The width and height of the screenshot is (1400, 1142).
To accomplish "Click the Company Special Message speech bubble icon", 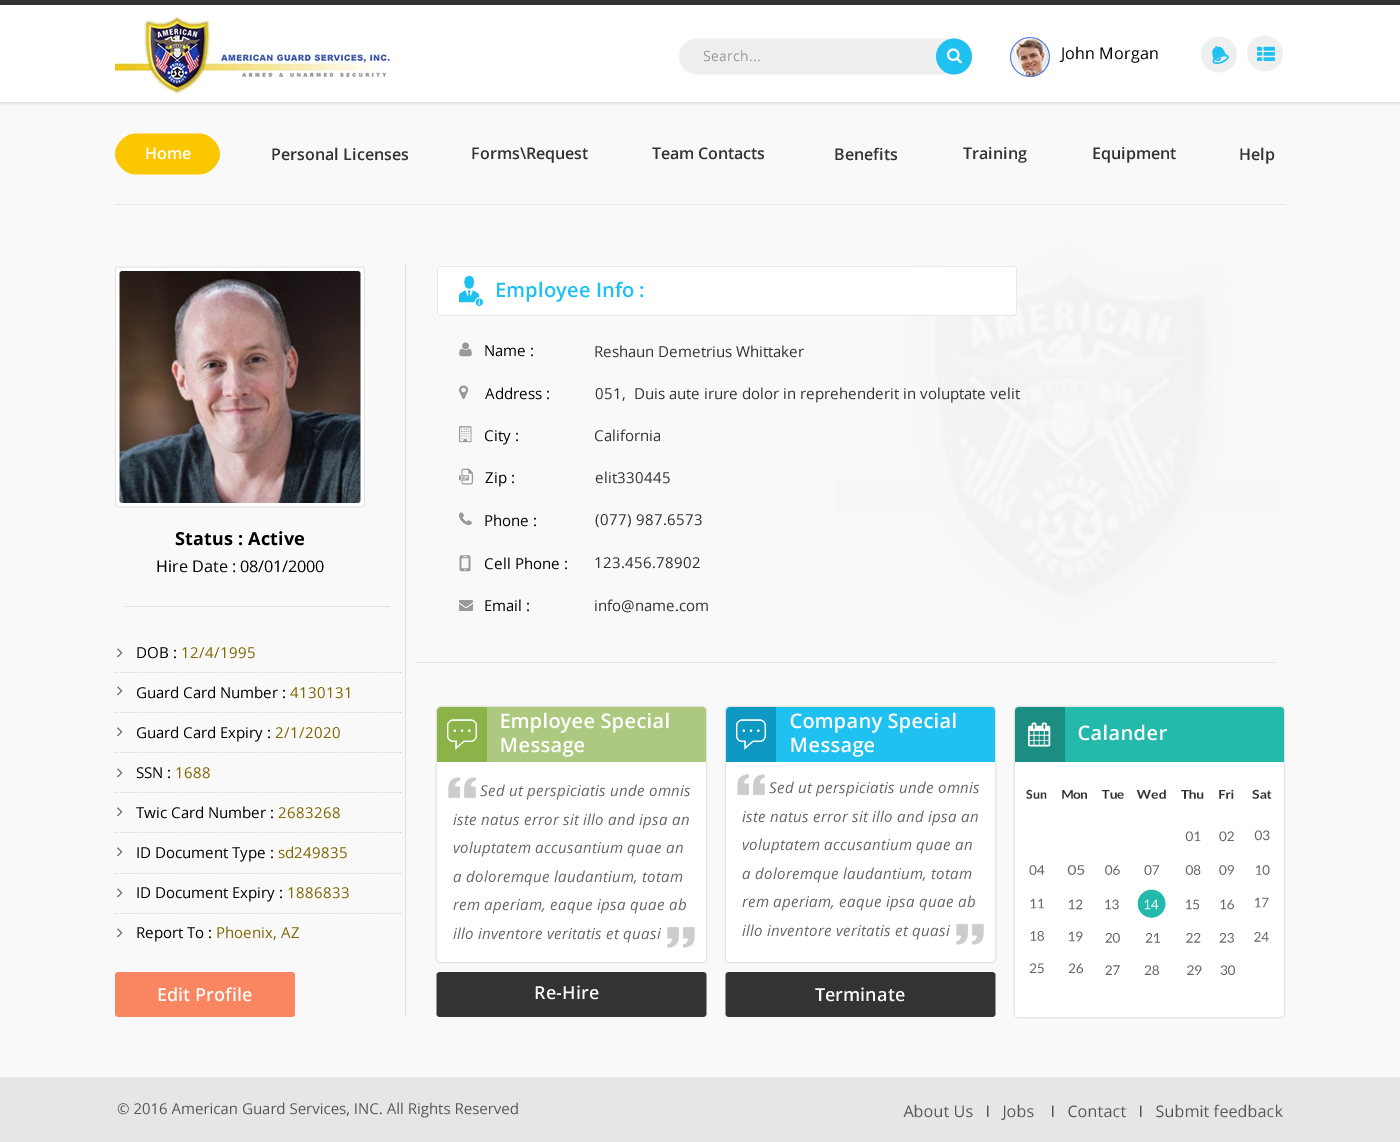I will click(x=751, y=733).
